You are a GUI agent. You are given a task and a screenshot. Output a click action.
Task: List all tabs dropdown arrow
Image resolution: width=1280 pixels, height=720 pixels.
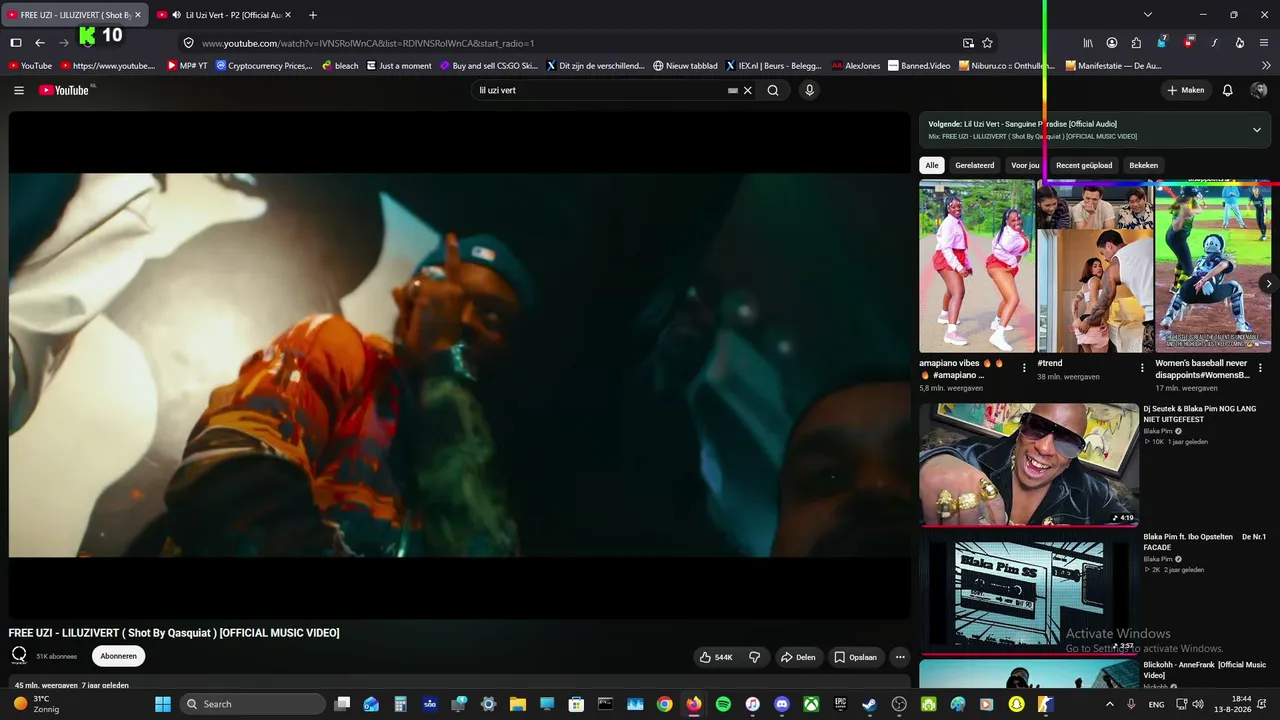point(1148,15)
